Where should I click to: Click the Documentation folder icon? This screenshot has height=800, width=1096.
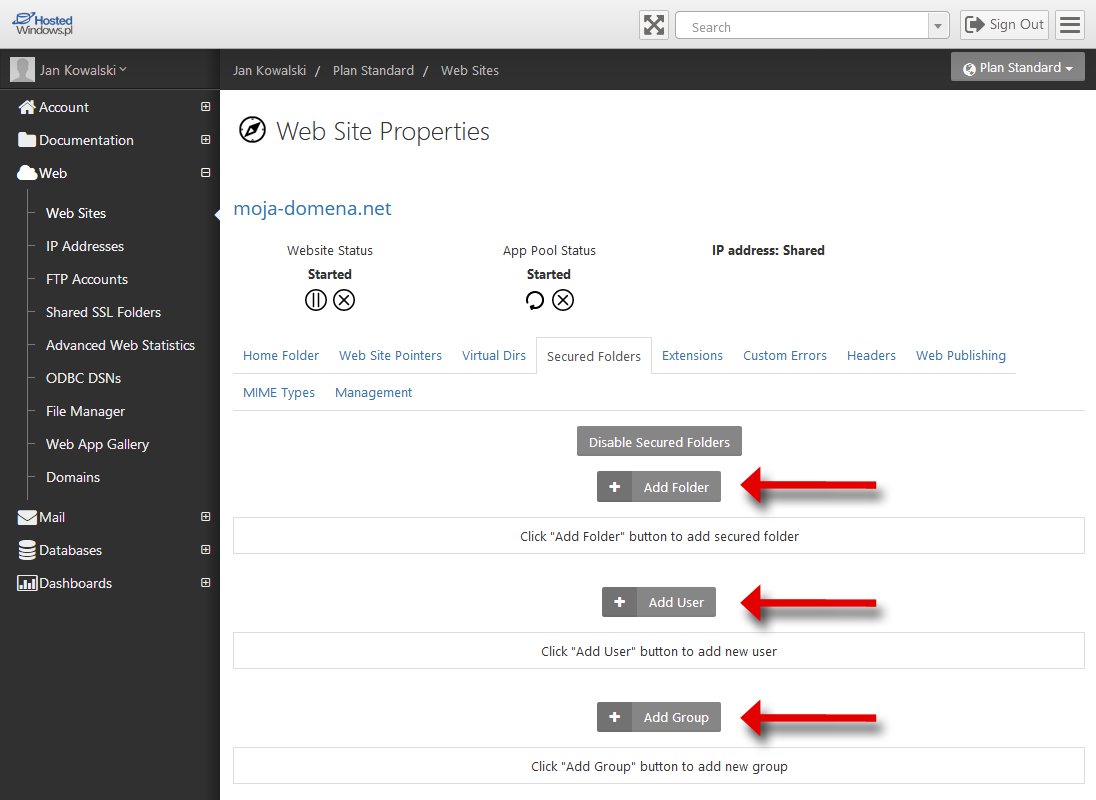click(27, 140)
